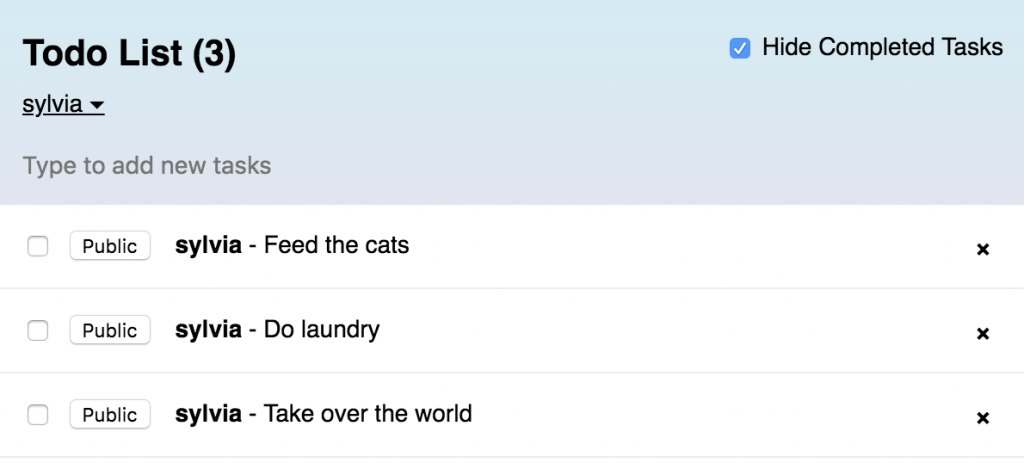The height and width of the screenshot is (463, 1024).
Task: Switch privacy of "Take over the world" task
Action: [110, 414]
